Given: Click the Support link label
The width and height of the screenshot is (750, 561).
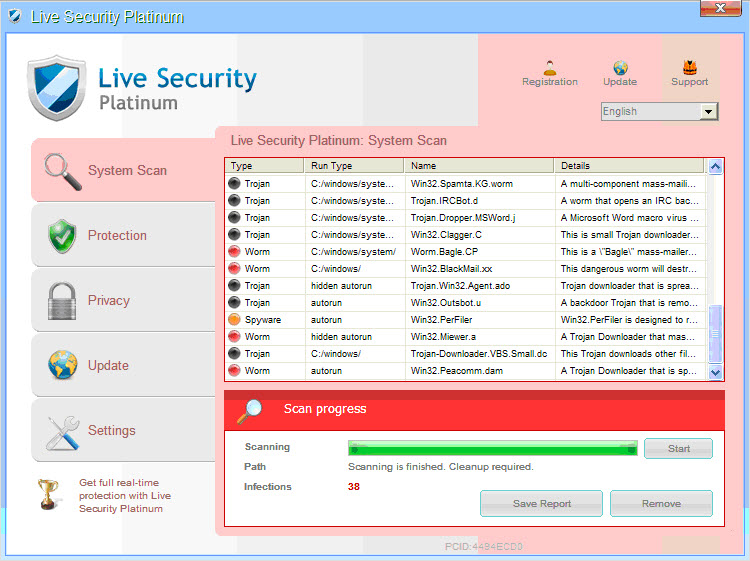Looking at the screenshot, I should (689, 82).
